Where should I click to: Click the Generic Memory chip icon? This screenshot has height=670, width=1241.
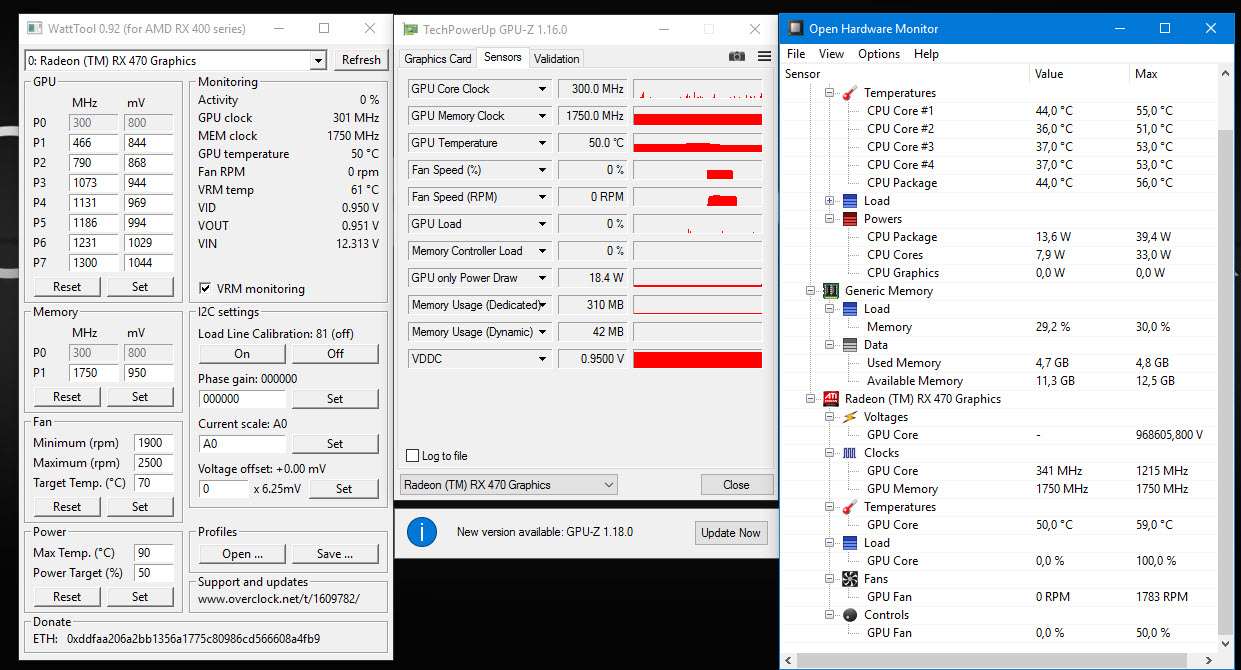click(830, 291)
